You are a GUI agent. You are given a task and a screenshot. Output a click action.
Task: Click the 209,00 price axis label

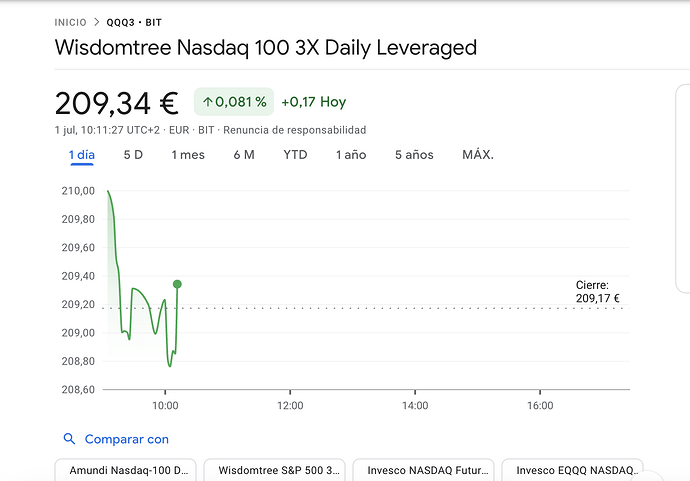(78, 333)
